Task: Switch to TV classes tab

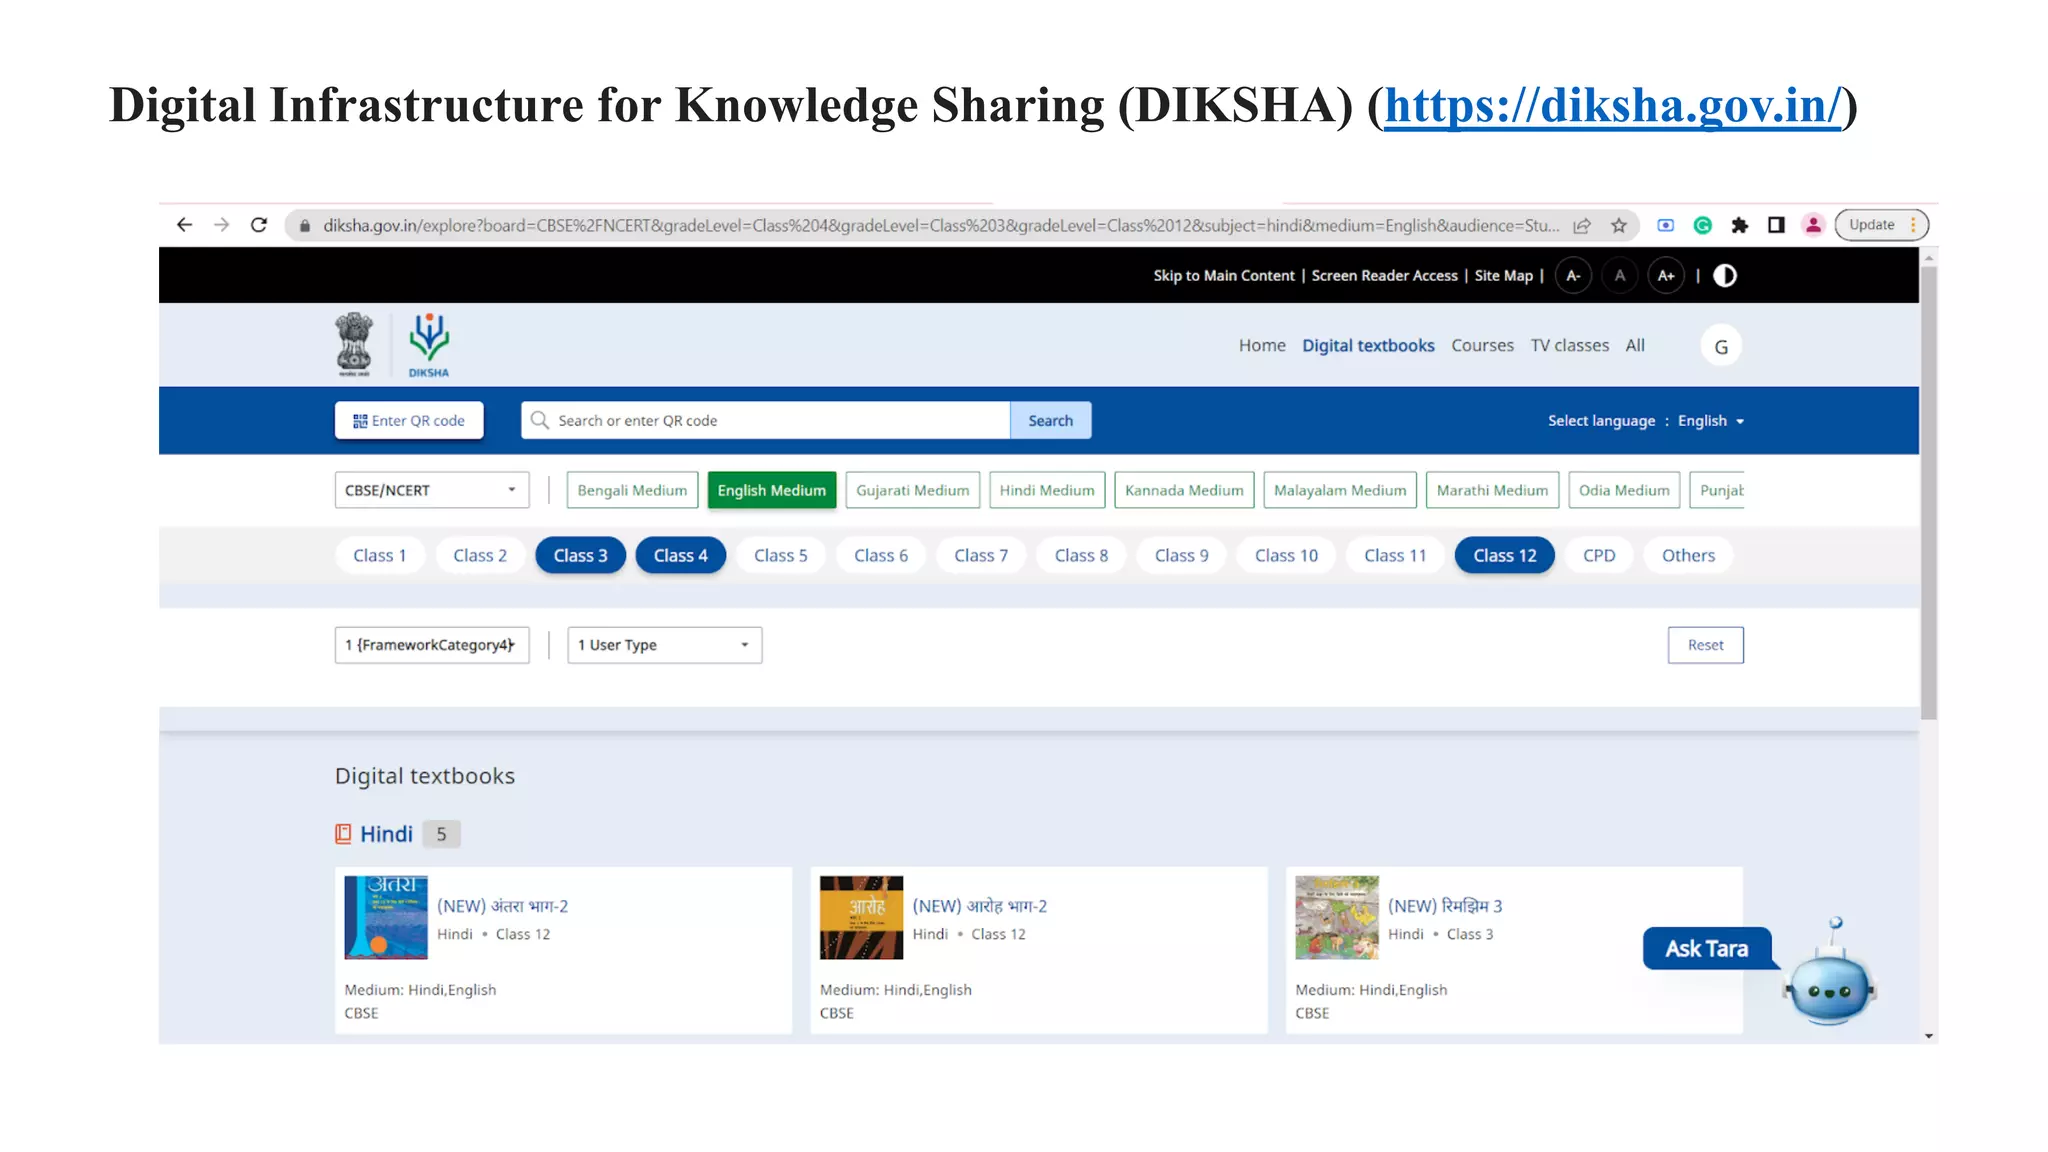Action: click(x=1569, y=345)
